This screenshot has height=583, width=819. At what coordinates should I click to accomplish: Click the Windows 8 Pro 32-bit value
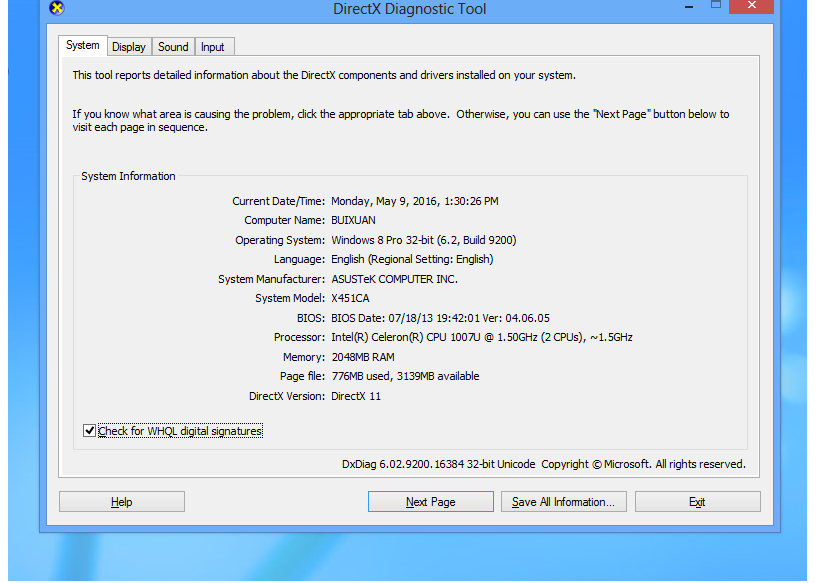tap(424, 240)
